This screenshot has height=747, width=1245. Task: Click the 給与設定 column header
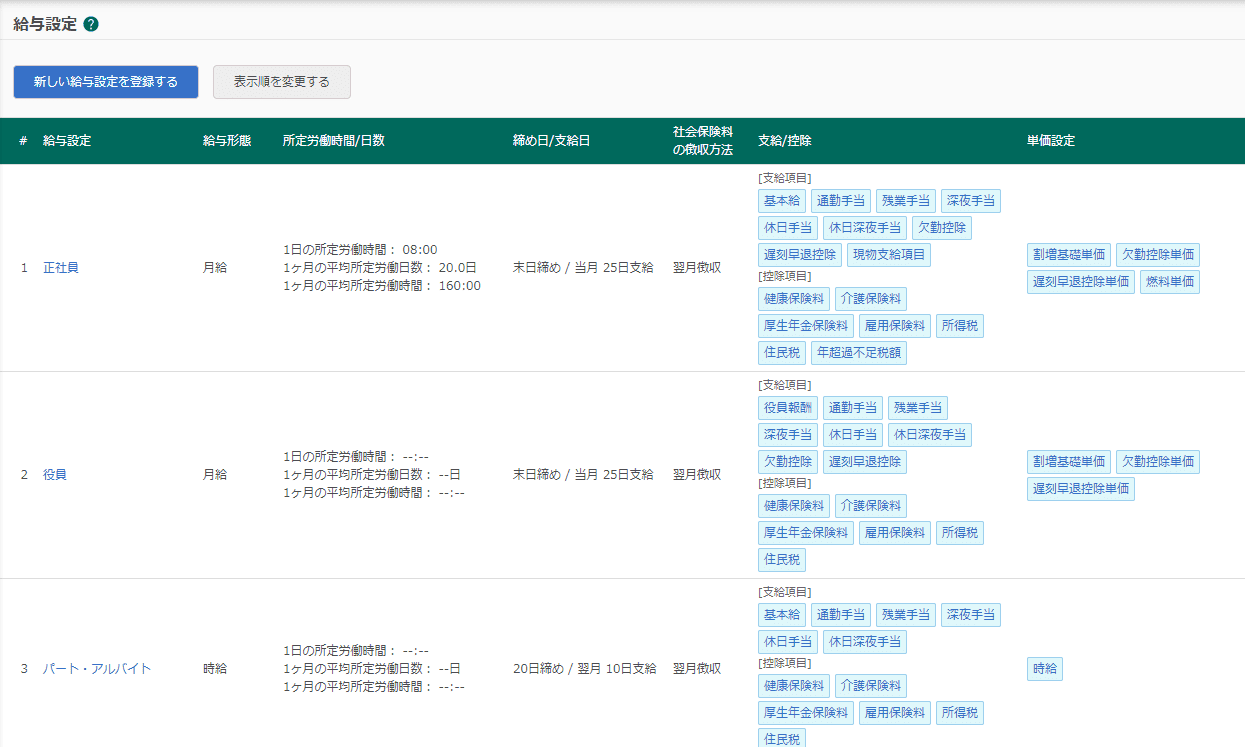[x=67, y=141]
